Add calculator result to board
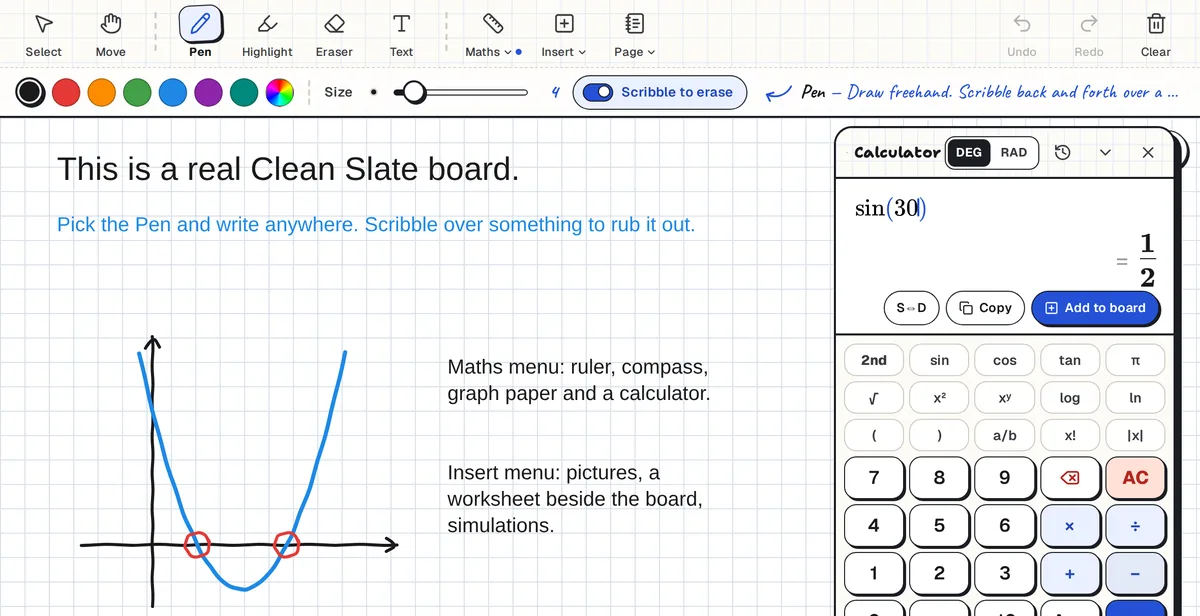This screenshot has width=1200, height=616. (1095, 308)
